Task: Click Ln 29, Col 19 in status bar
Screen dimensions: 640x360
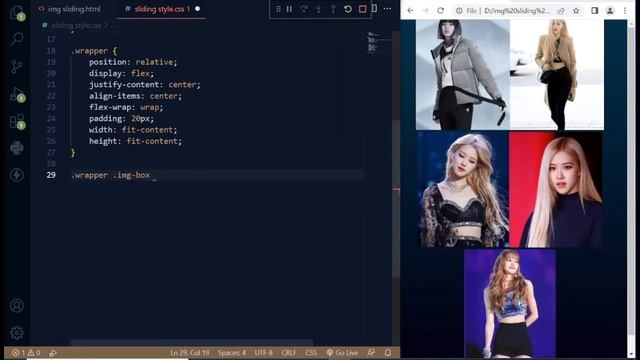Action: tap(190, 353)
